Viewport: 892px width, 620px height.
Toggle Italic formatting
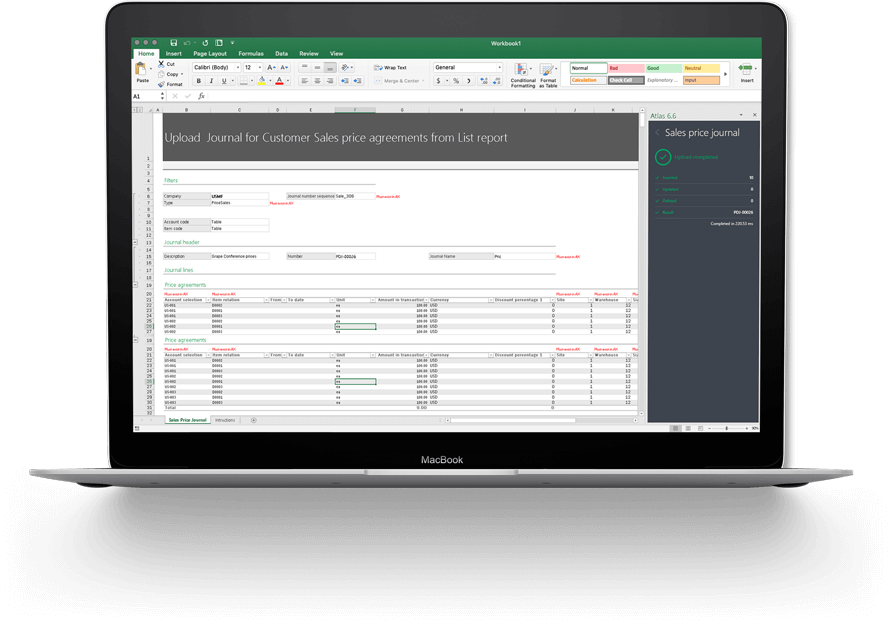point(211,81)
